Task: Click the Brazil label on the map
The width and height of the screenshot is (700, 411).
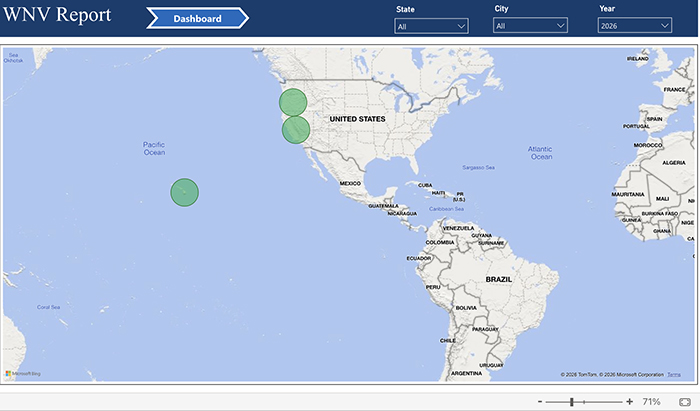Action: tap(498, 280)
